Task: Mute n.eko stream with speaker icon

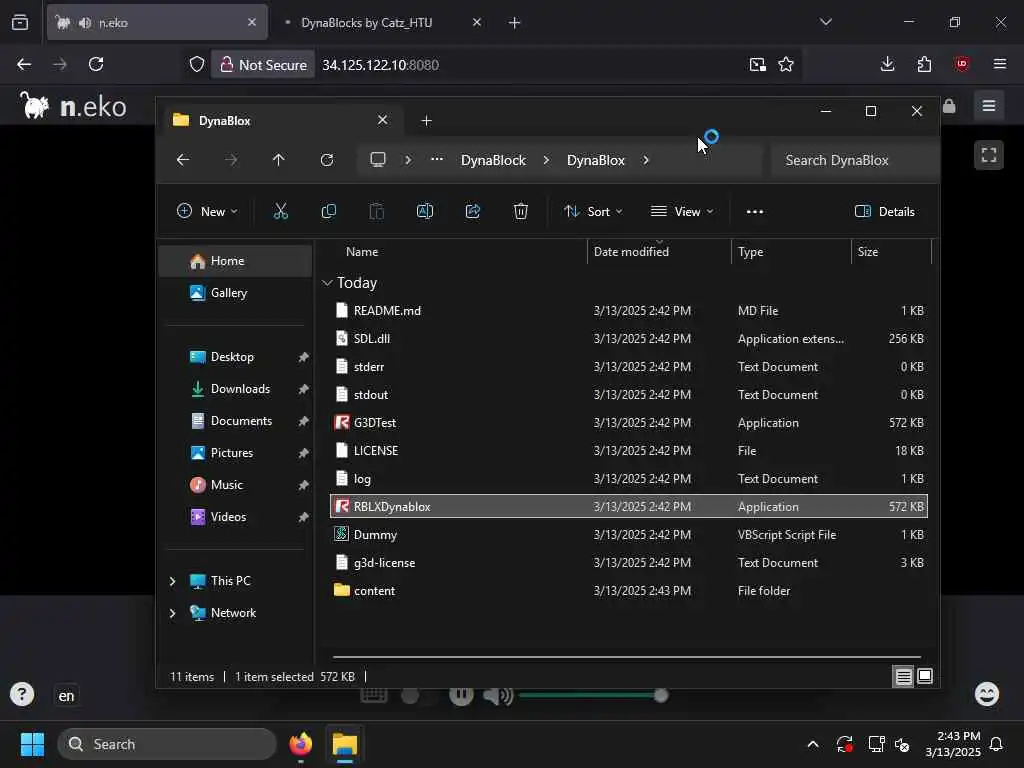Action: [498, 696]
